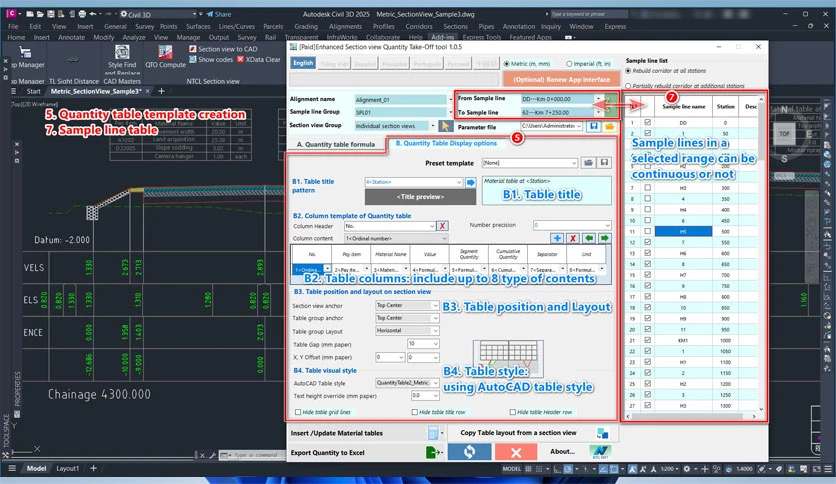This screenshot has width=836, height=484.
Task: Click Copy Table layout from section view icon
Action: click(x=602, y=433)
